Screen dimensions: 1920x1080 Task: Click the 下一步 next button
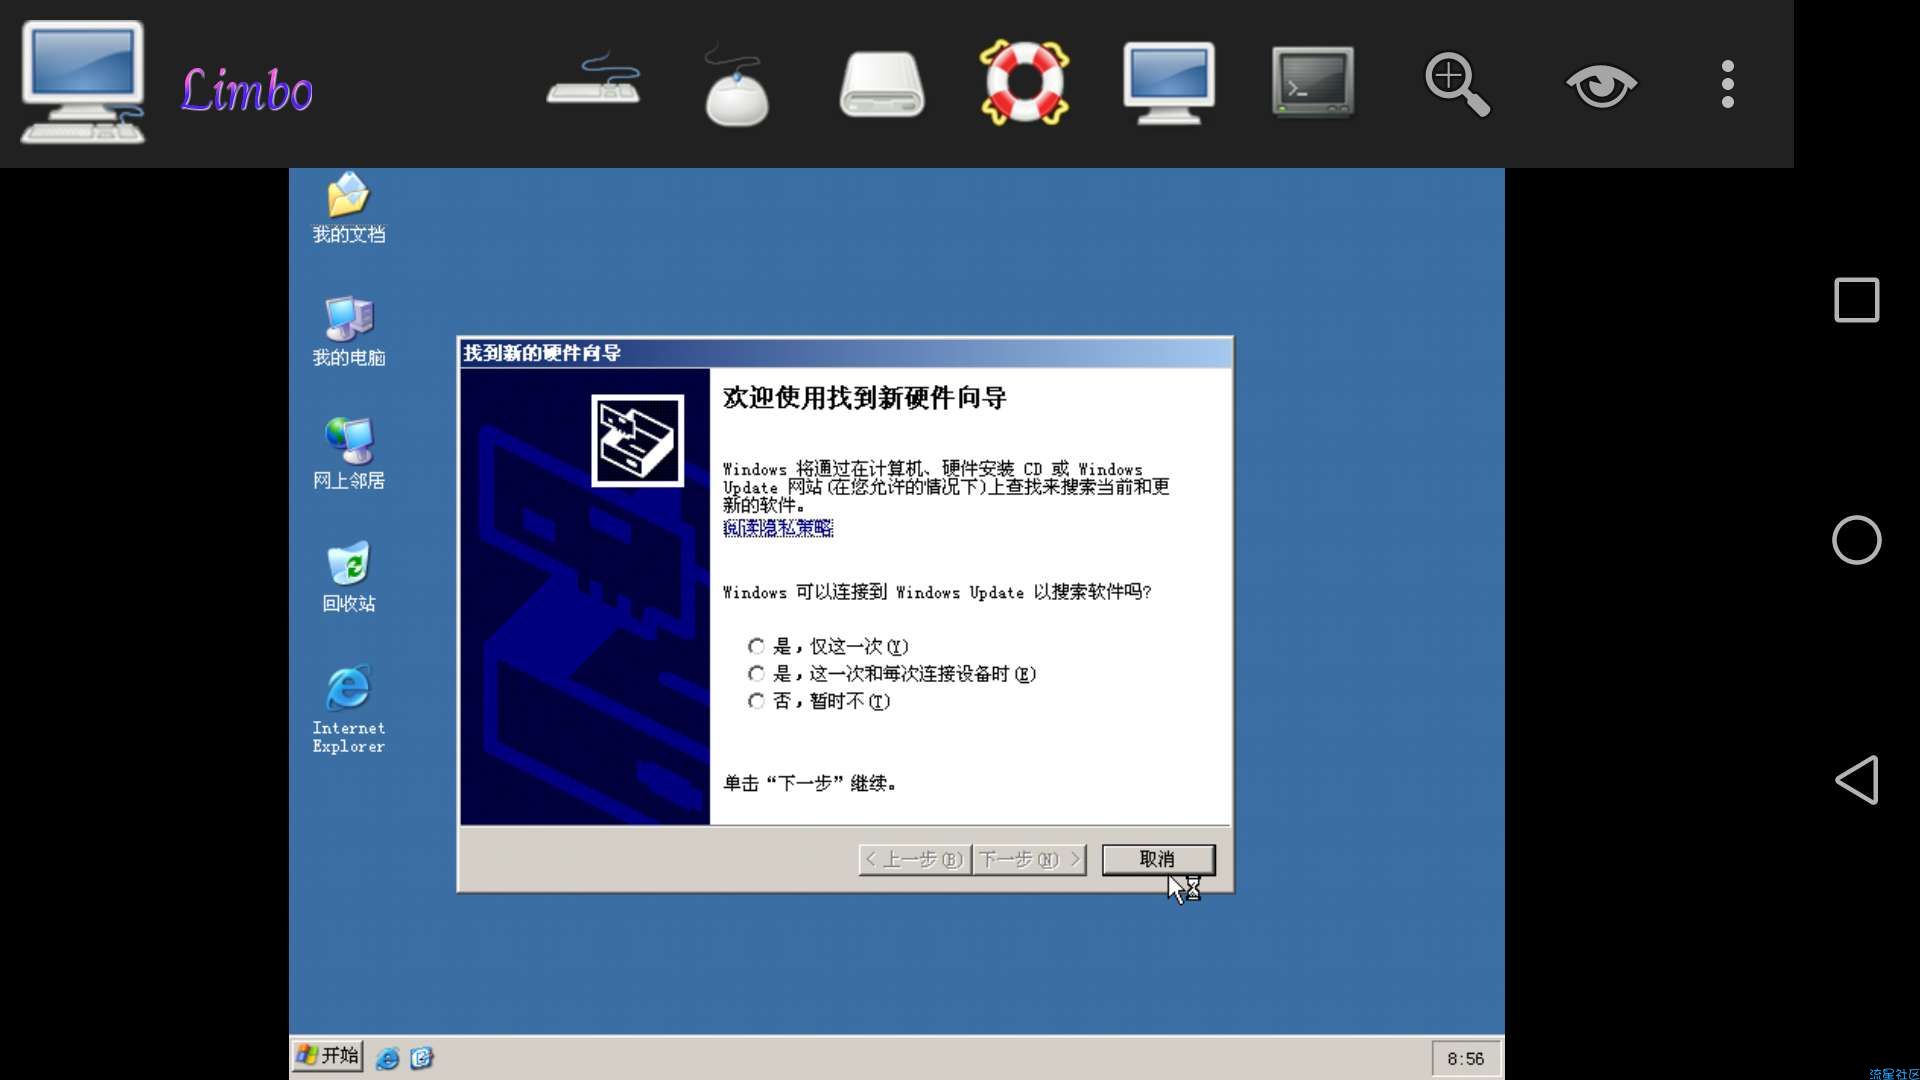pyautogui.click(x=1029, y=860)
